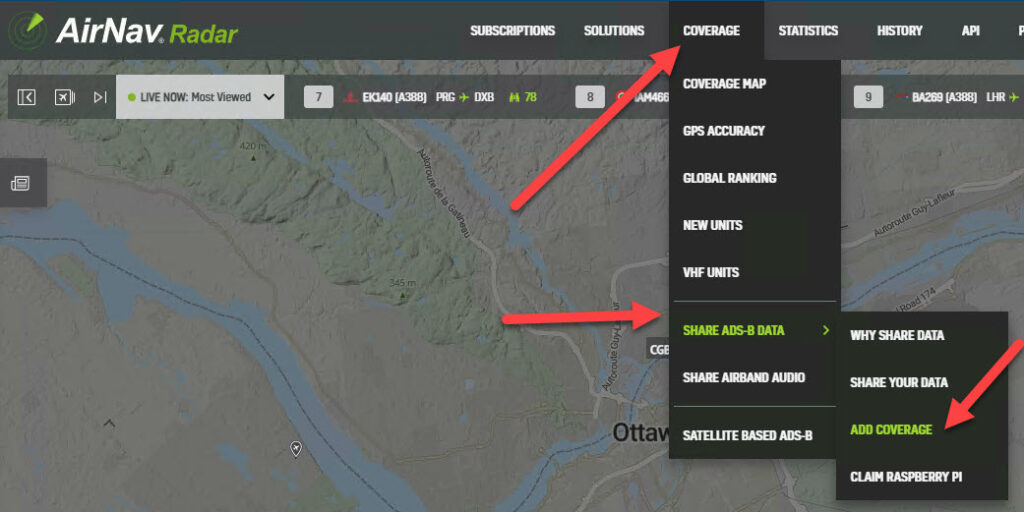The image size is (1024, 512).
Task: Collapse the flight ticker panel icon
Action: click(x=27, y=97)
